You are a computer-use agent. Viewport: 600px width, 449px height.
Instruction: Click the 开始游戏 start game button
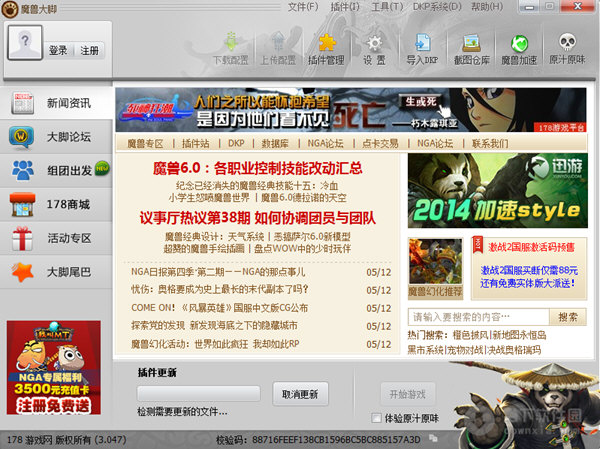click(408, 394)
